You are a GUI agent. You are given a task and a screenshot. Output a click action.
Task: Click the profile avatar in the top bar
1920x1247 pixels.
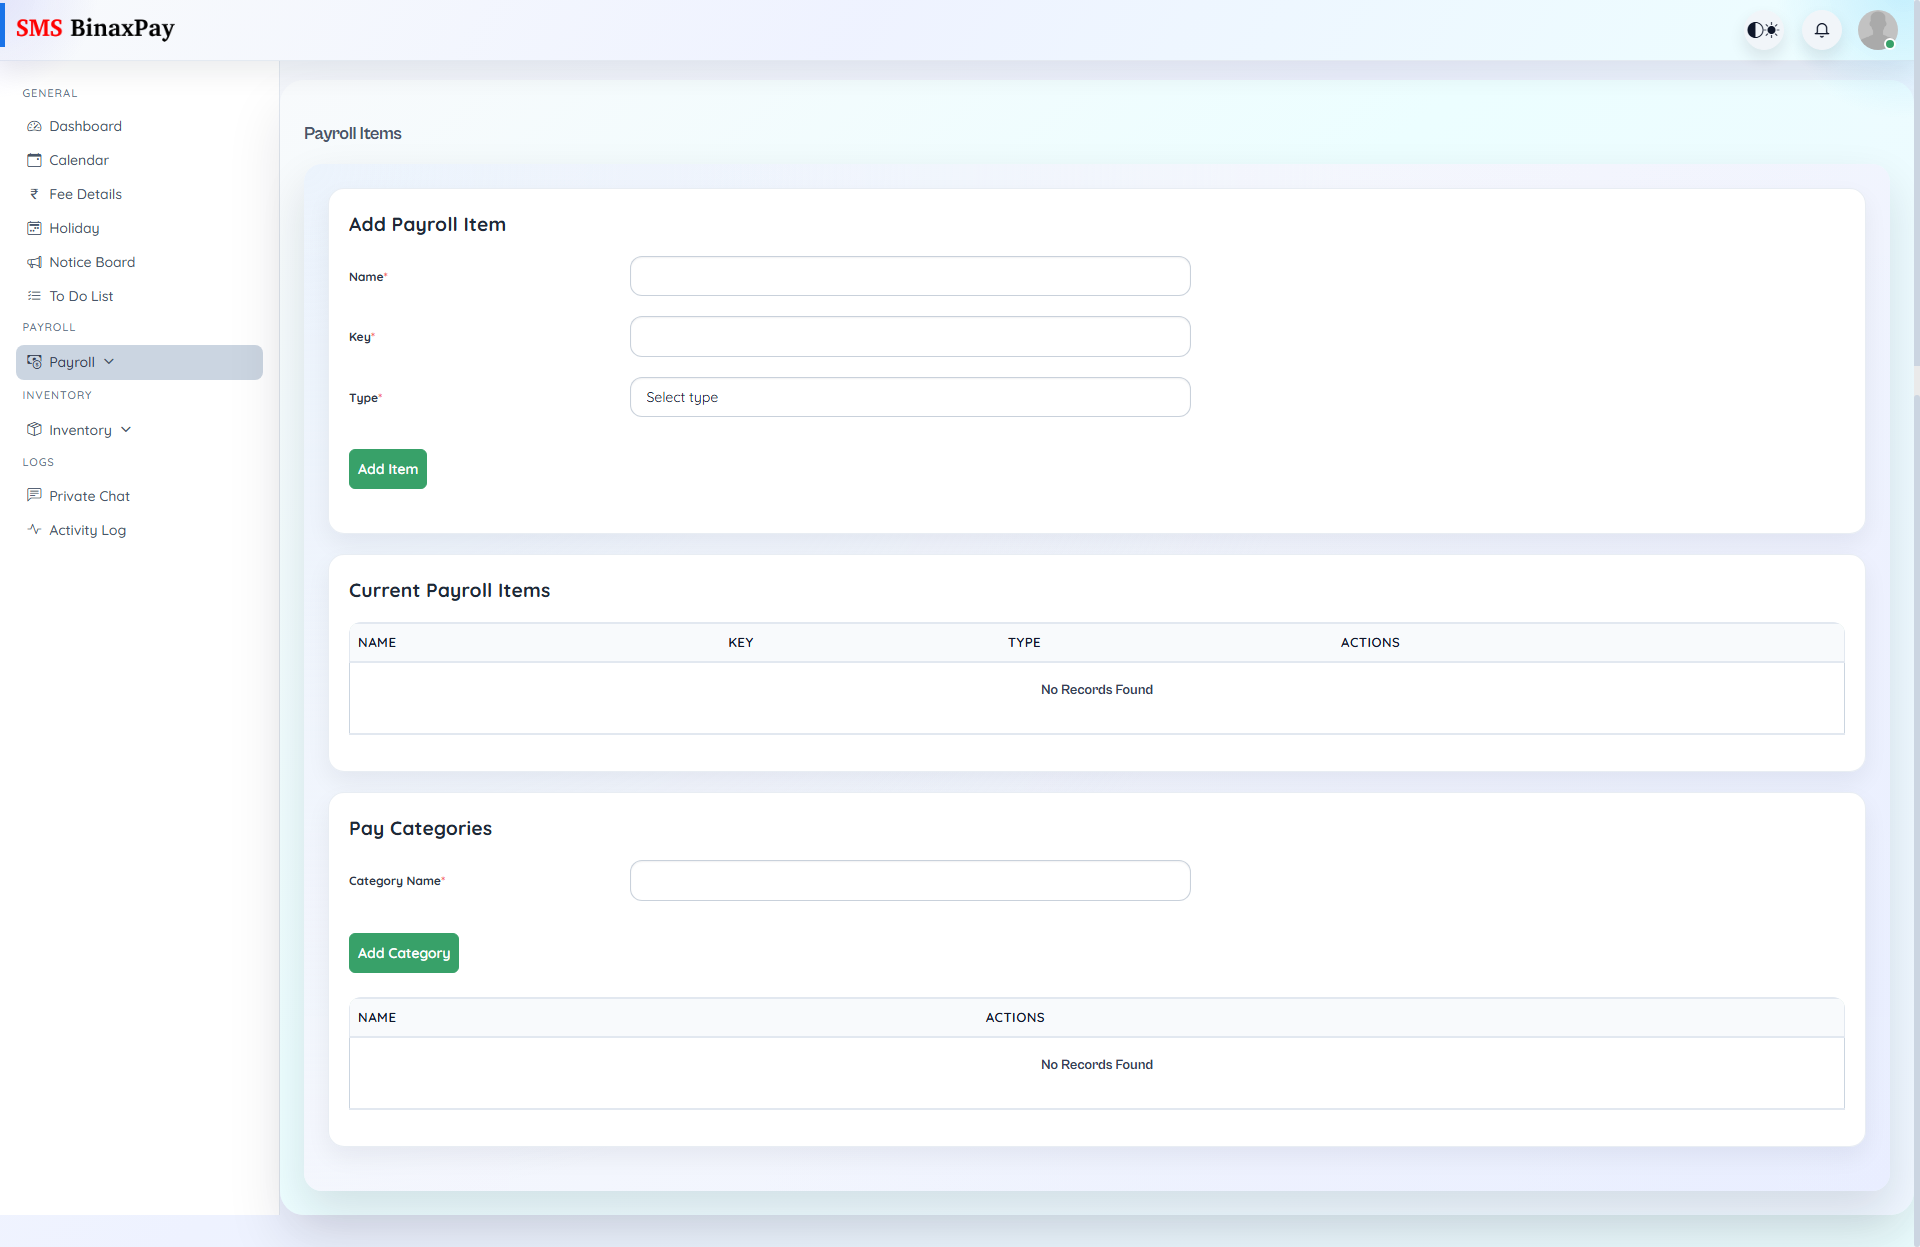coord(1878,30)
